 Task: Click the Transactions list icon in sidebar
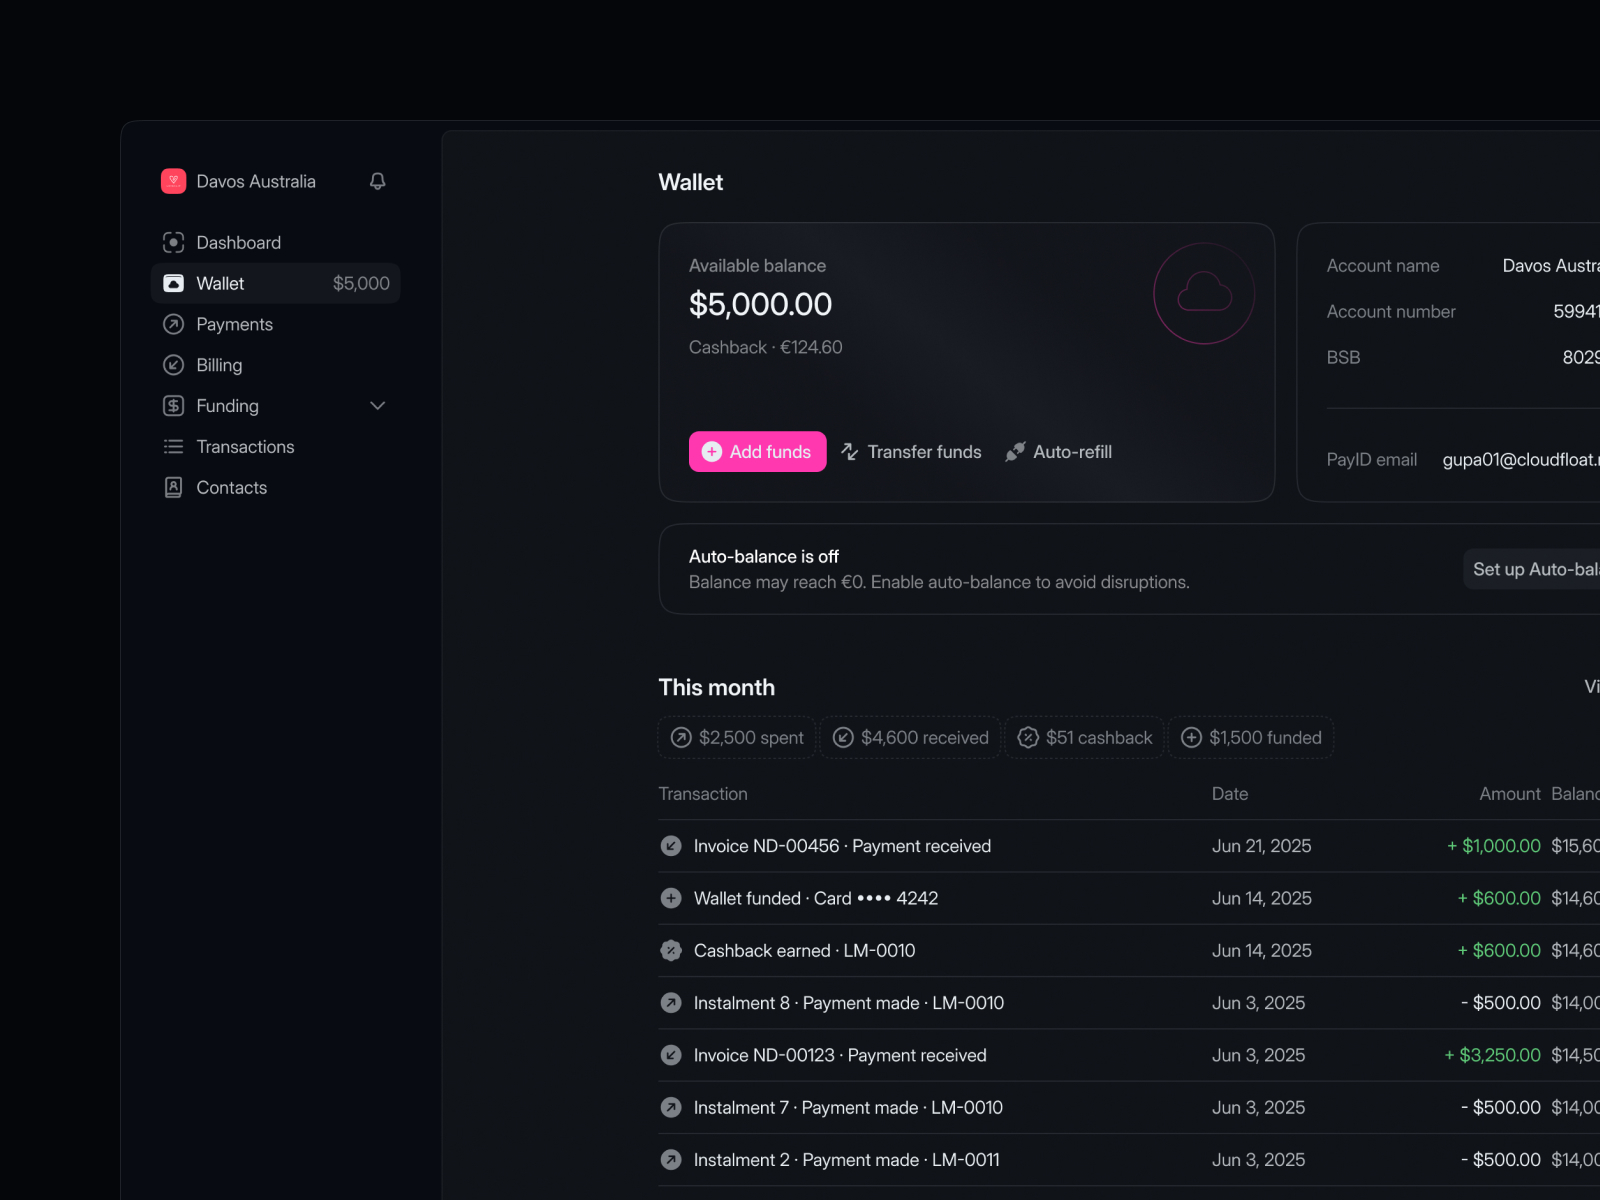(x=173, y=447)
